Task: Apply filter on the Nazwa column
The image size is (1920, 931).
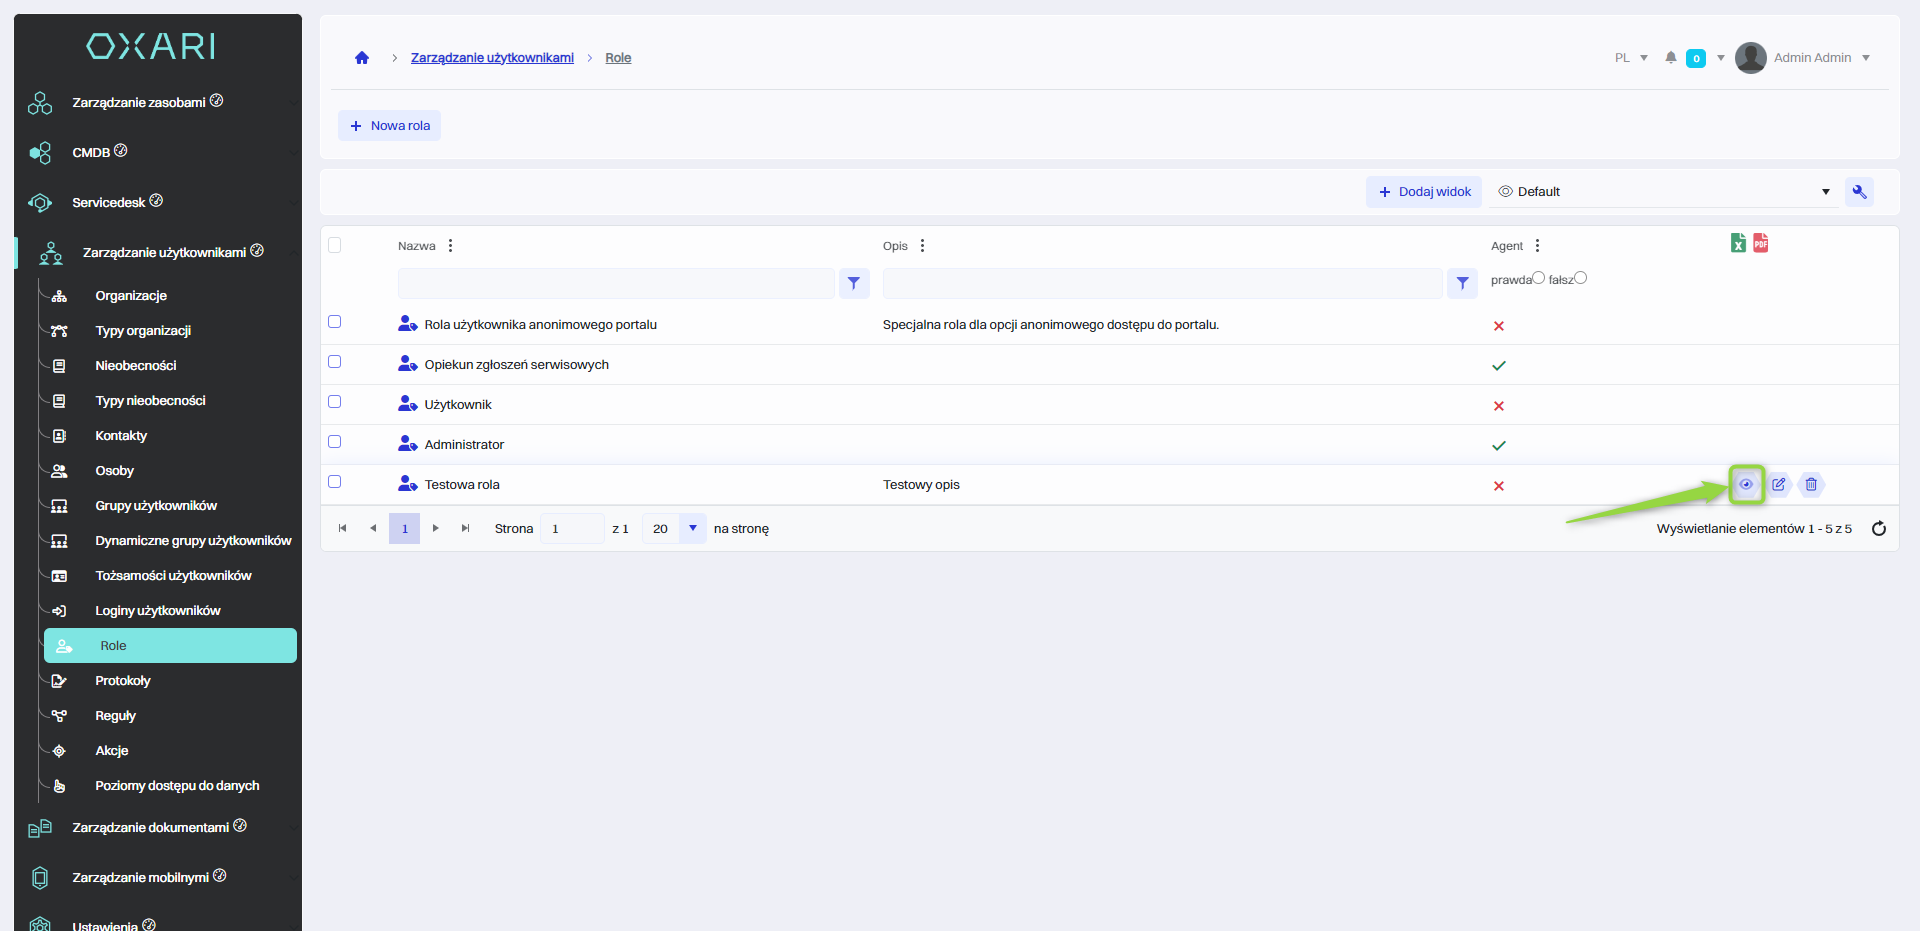Action: 854,284
